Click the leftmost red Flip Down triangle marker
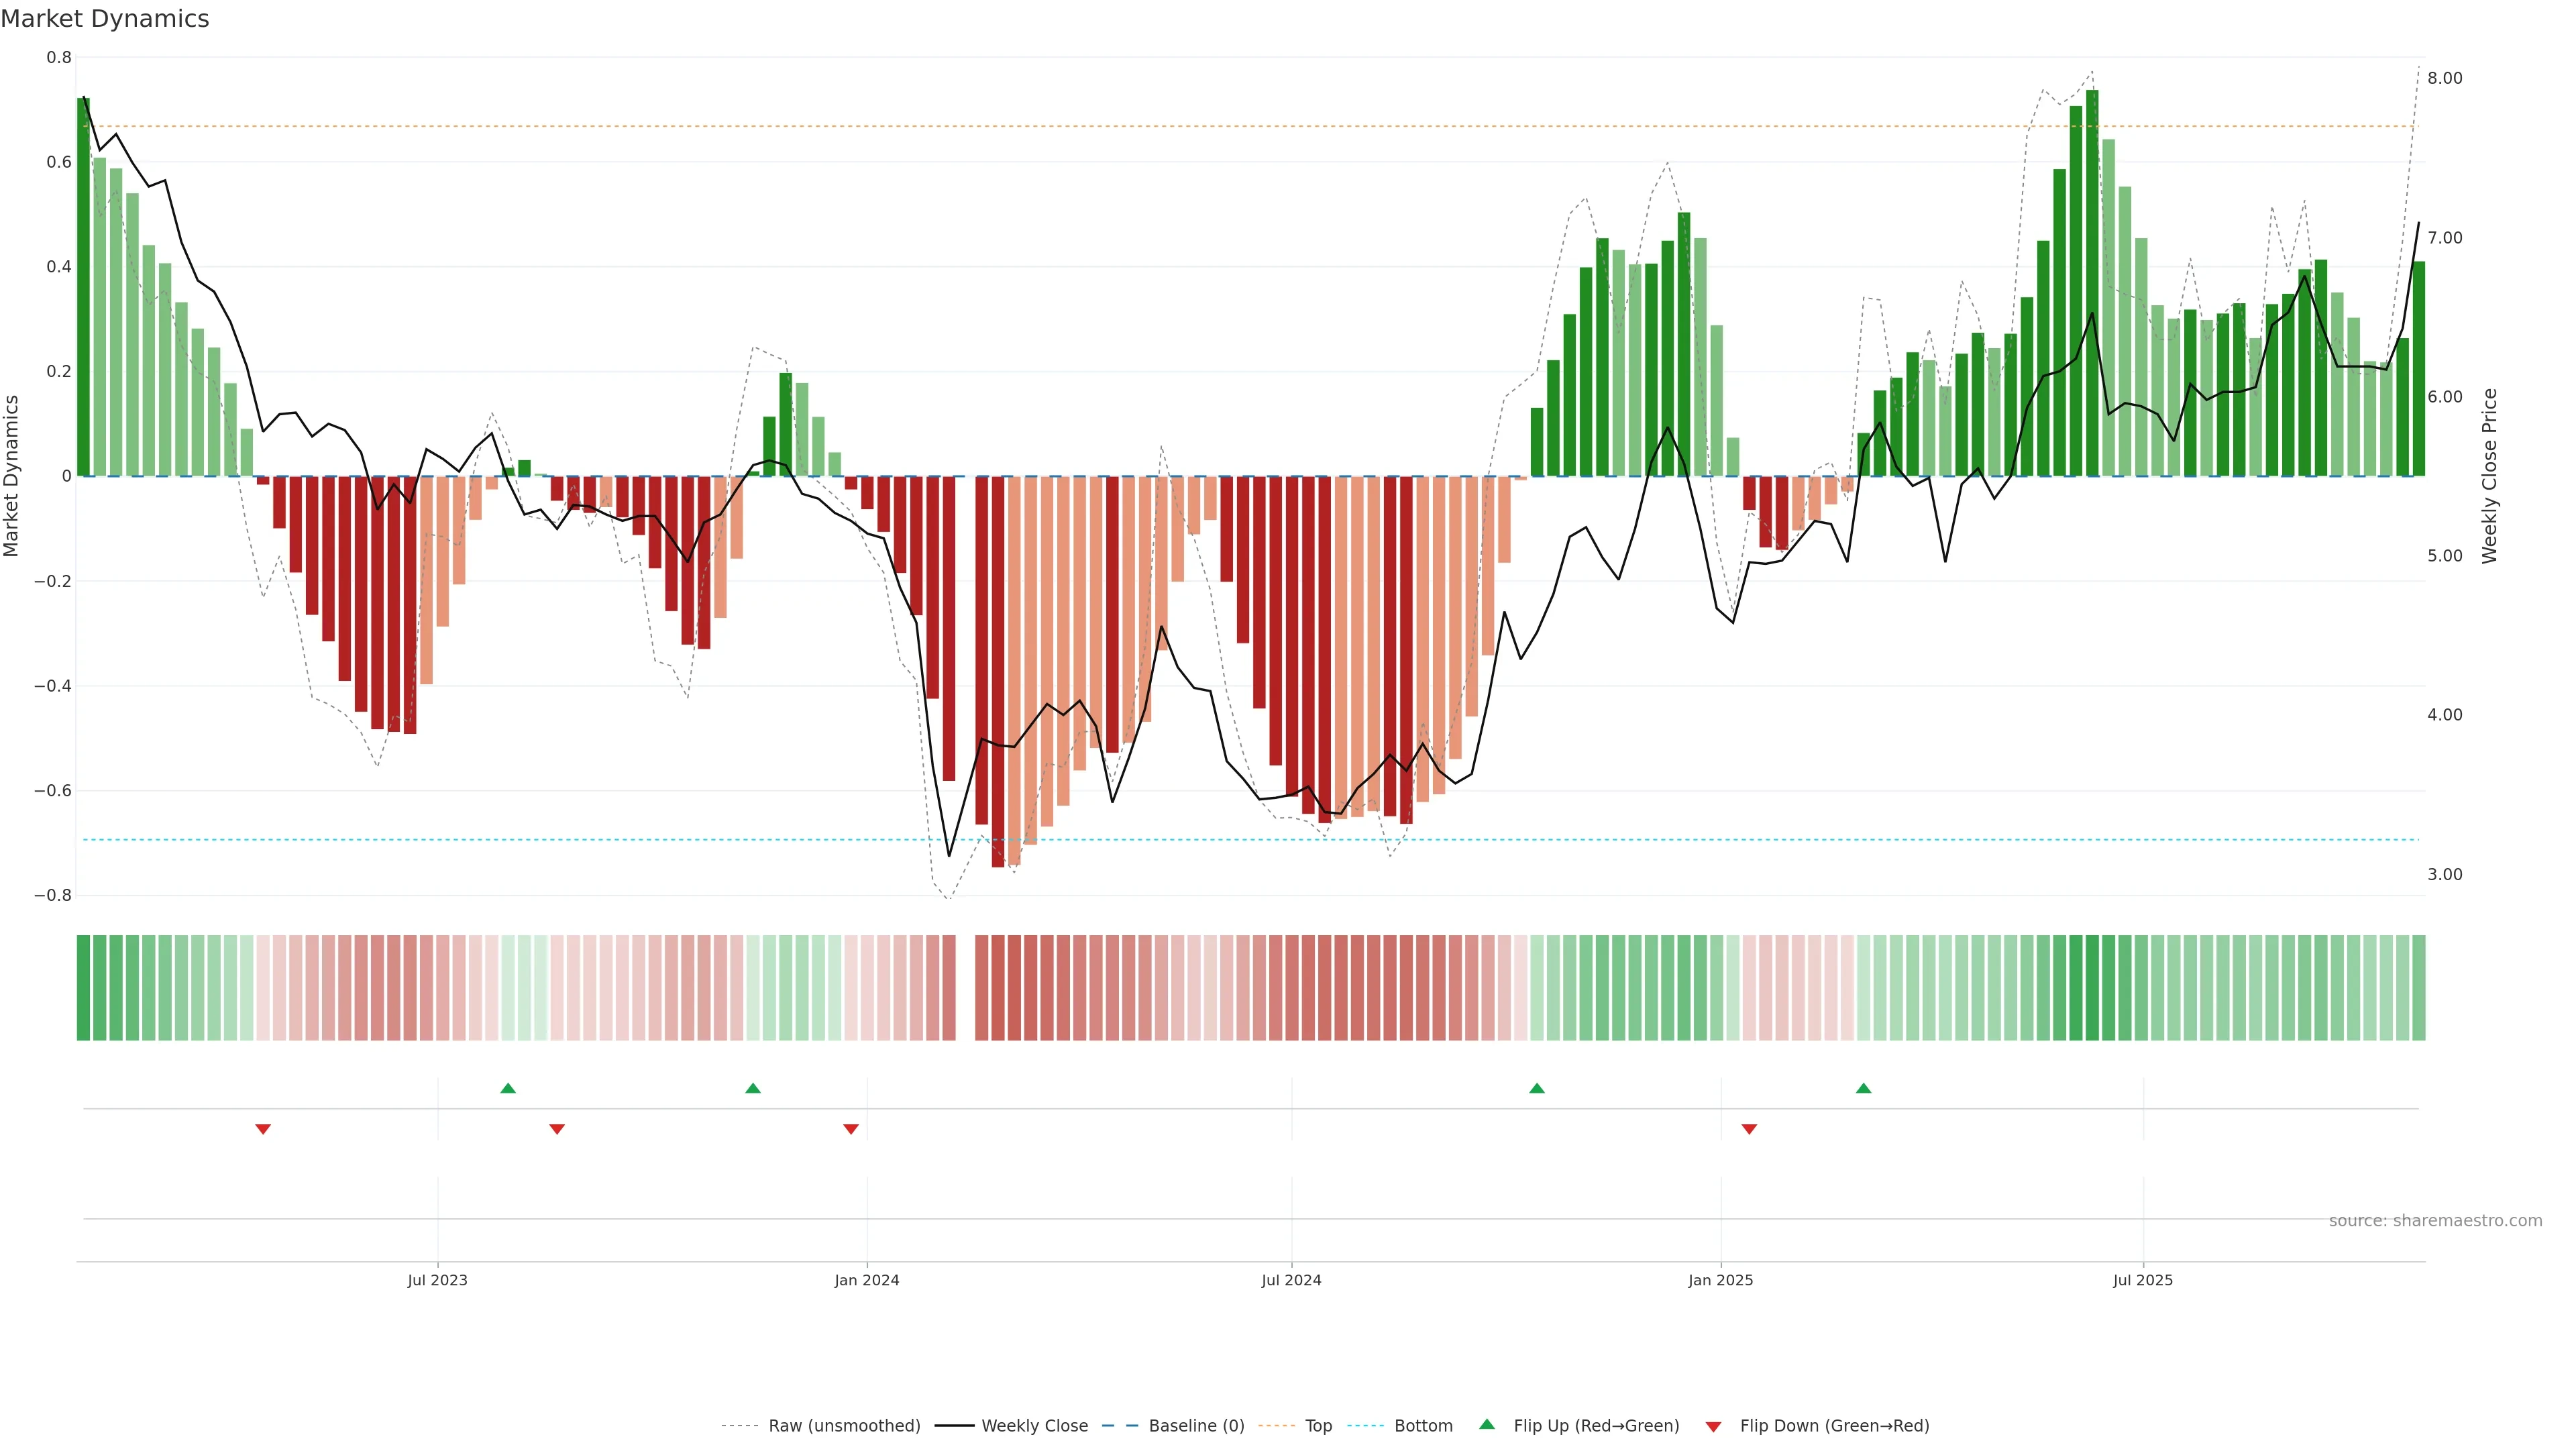Viewport: 2576px width, 1449px height. 263,1129
